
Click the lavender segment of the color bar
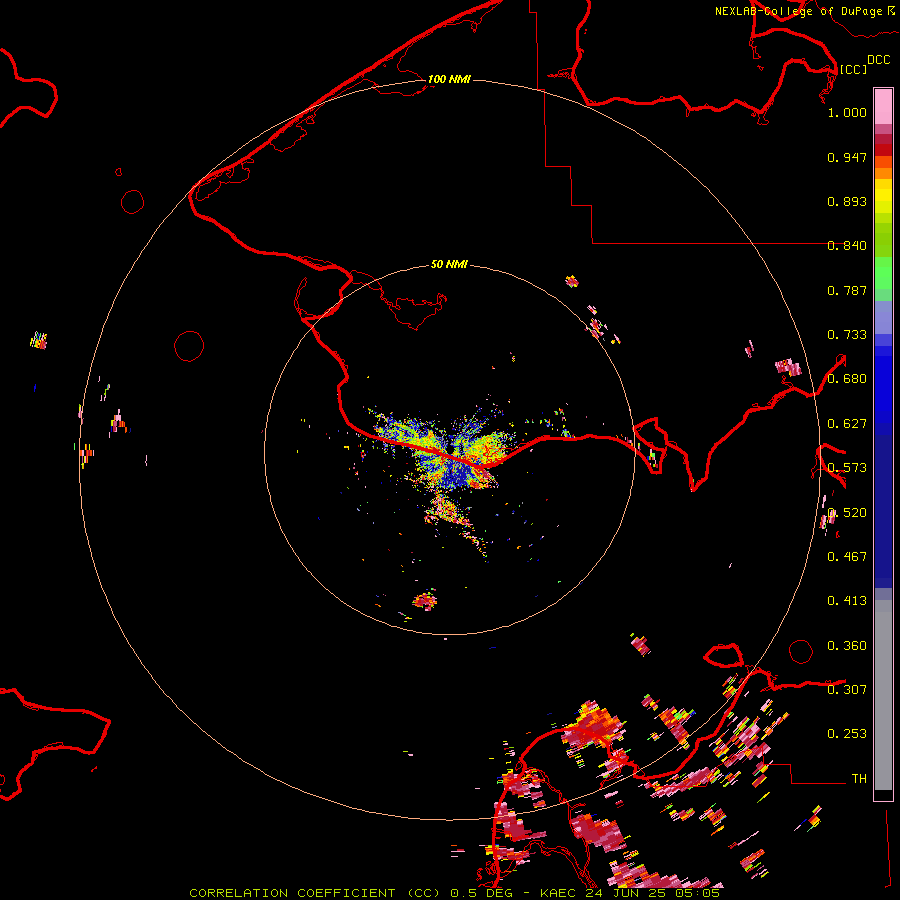(883, 317)
